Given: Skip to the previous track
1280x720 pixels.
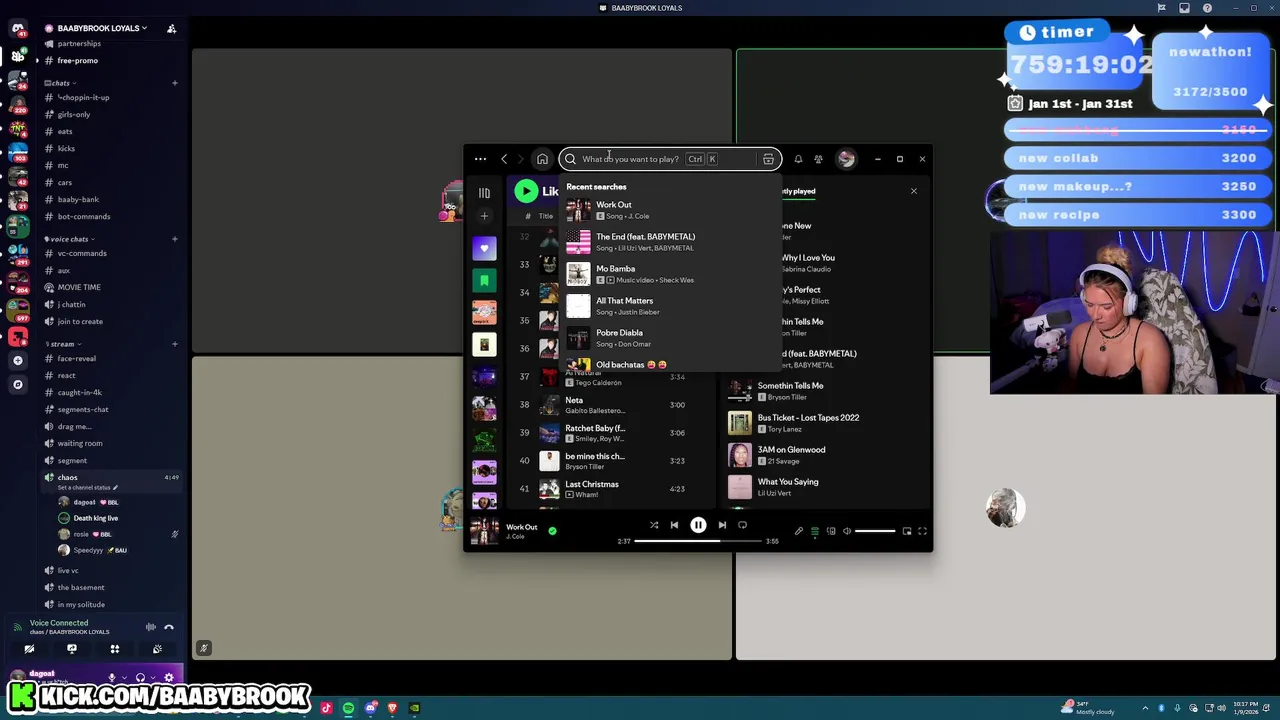Looking at the screenshot, I should coord(674,525).
